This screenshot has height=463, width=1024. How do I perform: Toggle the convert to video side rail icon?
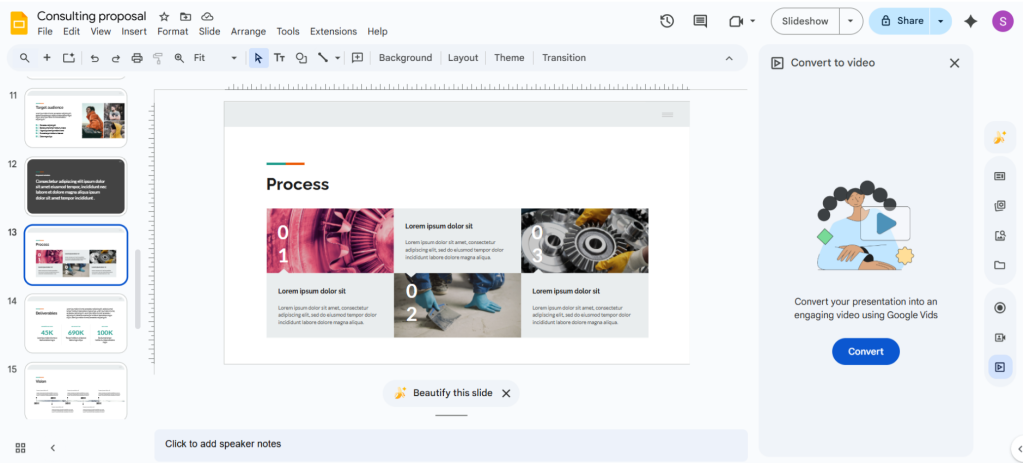[1000, 367]
